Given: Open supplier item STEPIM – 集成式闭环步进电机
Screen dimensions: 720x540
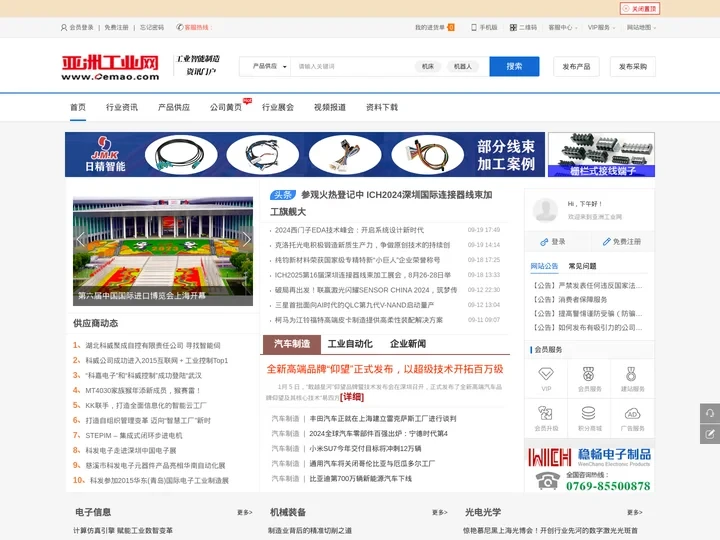Looking at the screenshot, I should pos(134,435).
